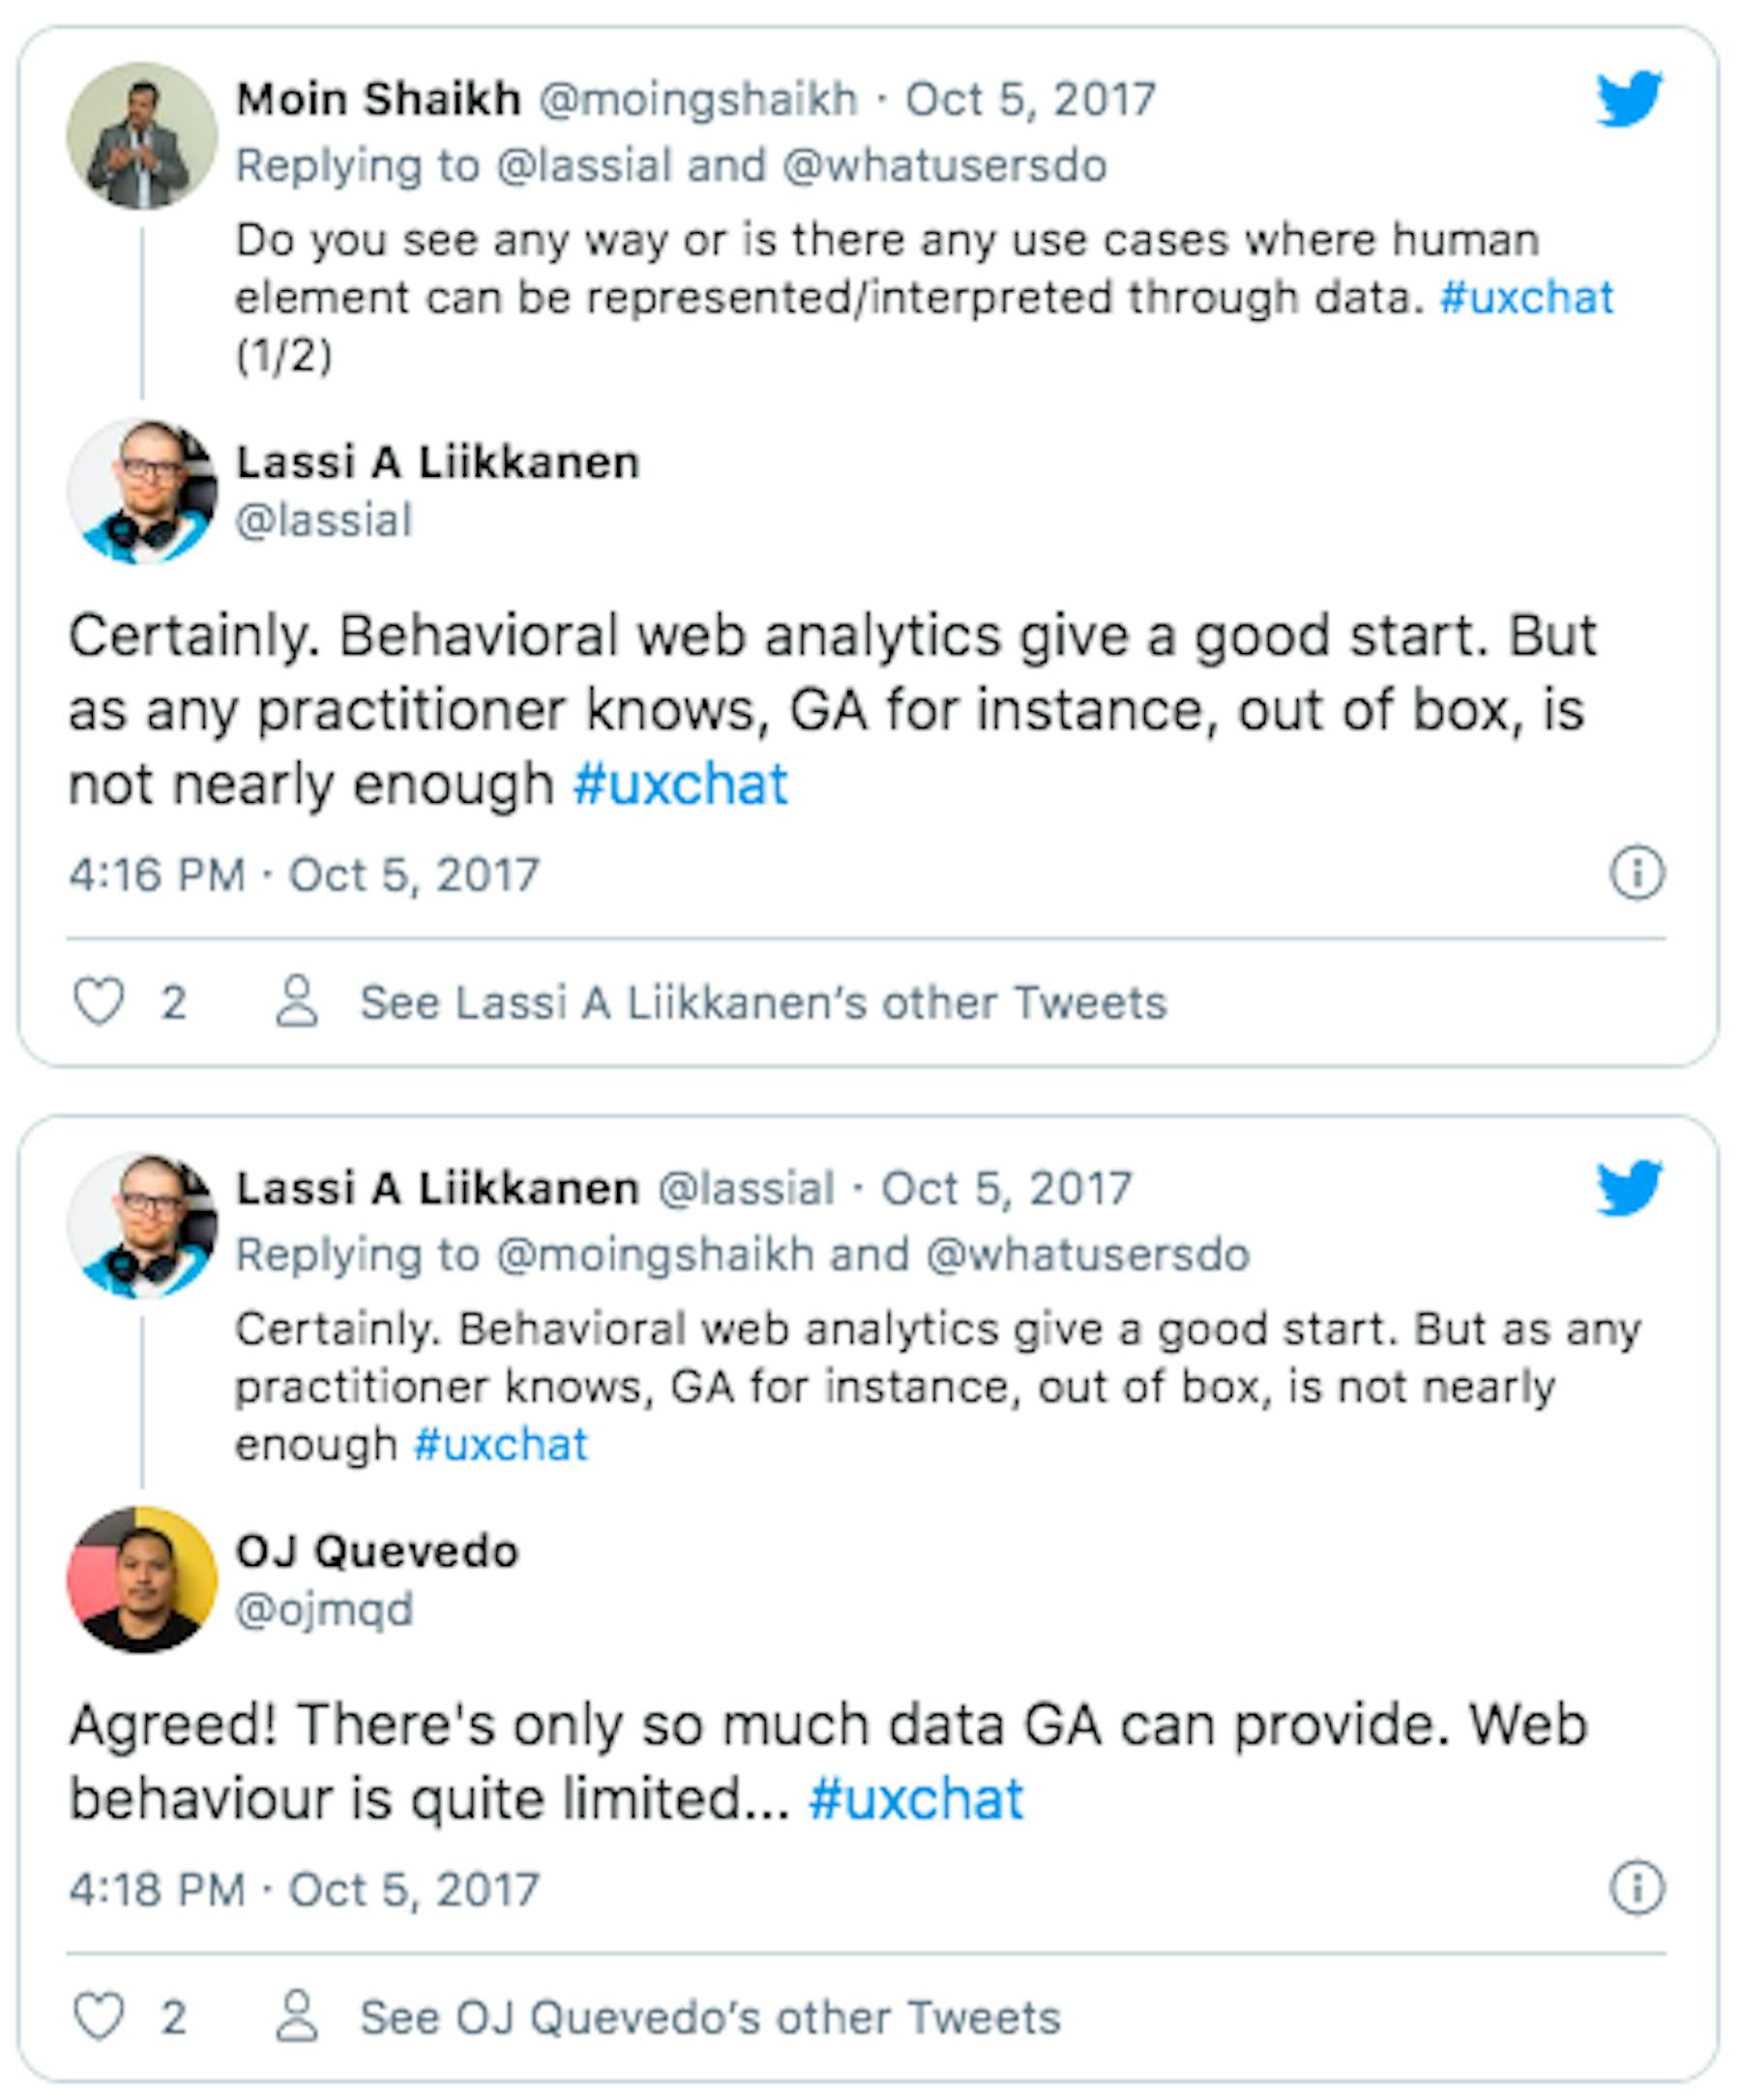Click #uxchat hashtag in OJ Quevedo's reply
This screenshot has width=1741, height=2100.
tap(916, 1798)
